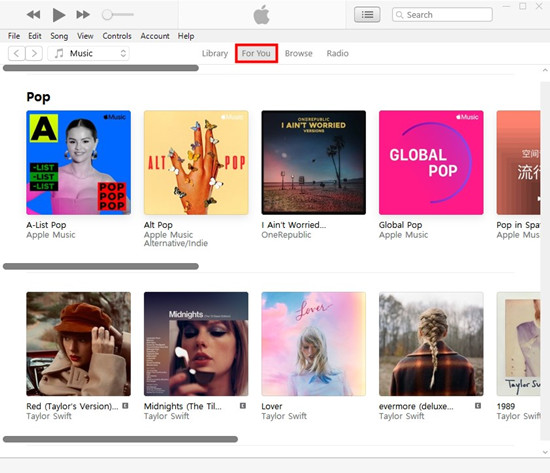The height and width of the screenshot is (473, 550).
Task: Open the Midnights album cover
Action: [x=196, y=344]
